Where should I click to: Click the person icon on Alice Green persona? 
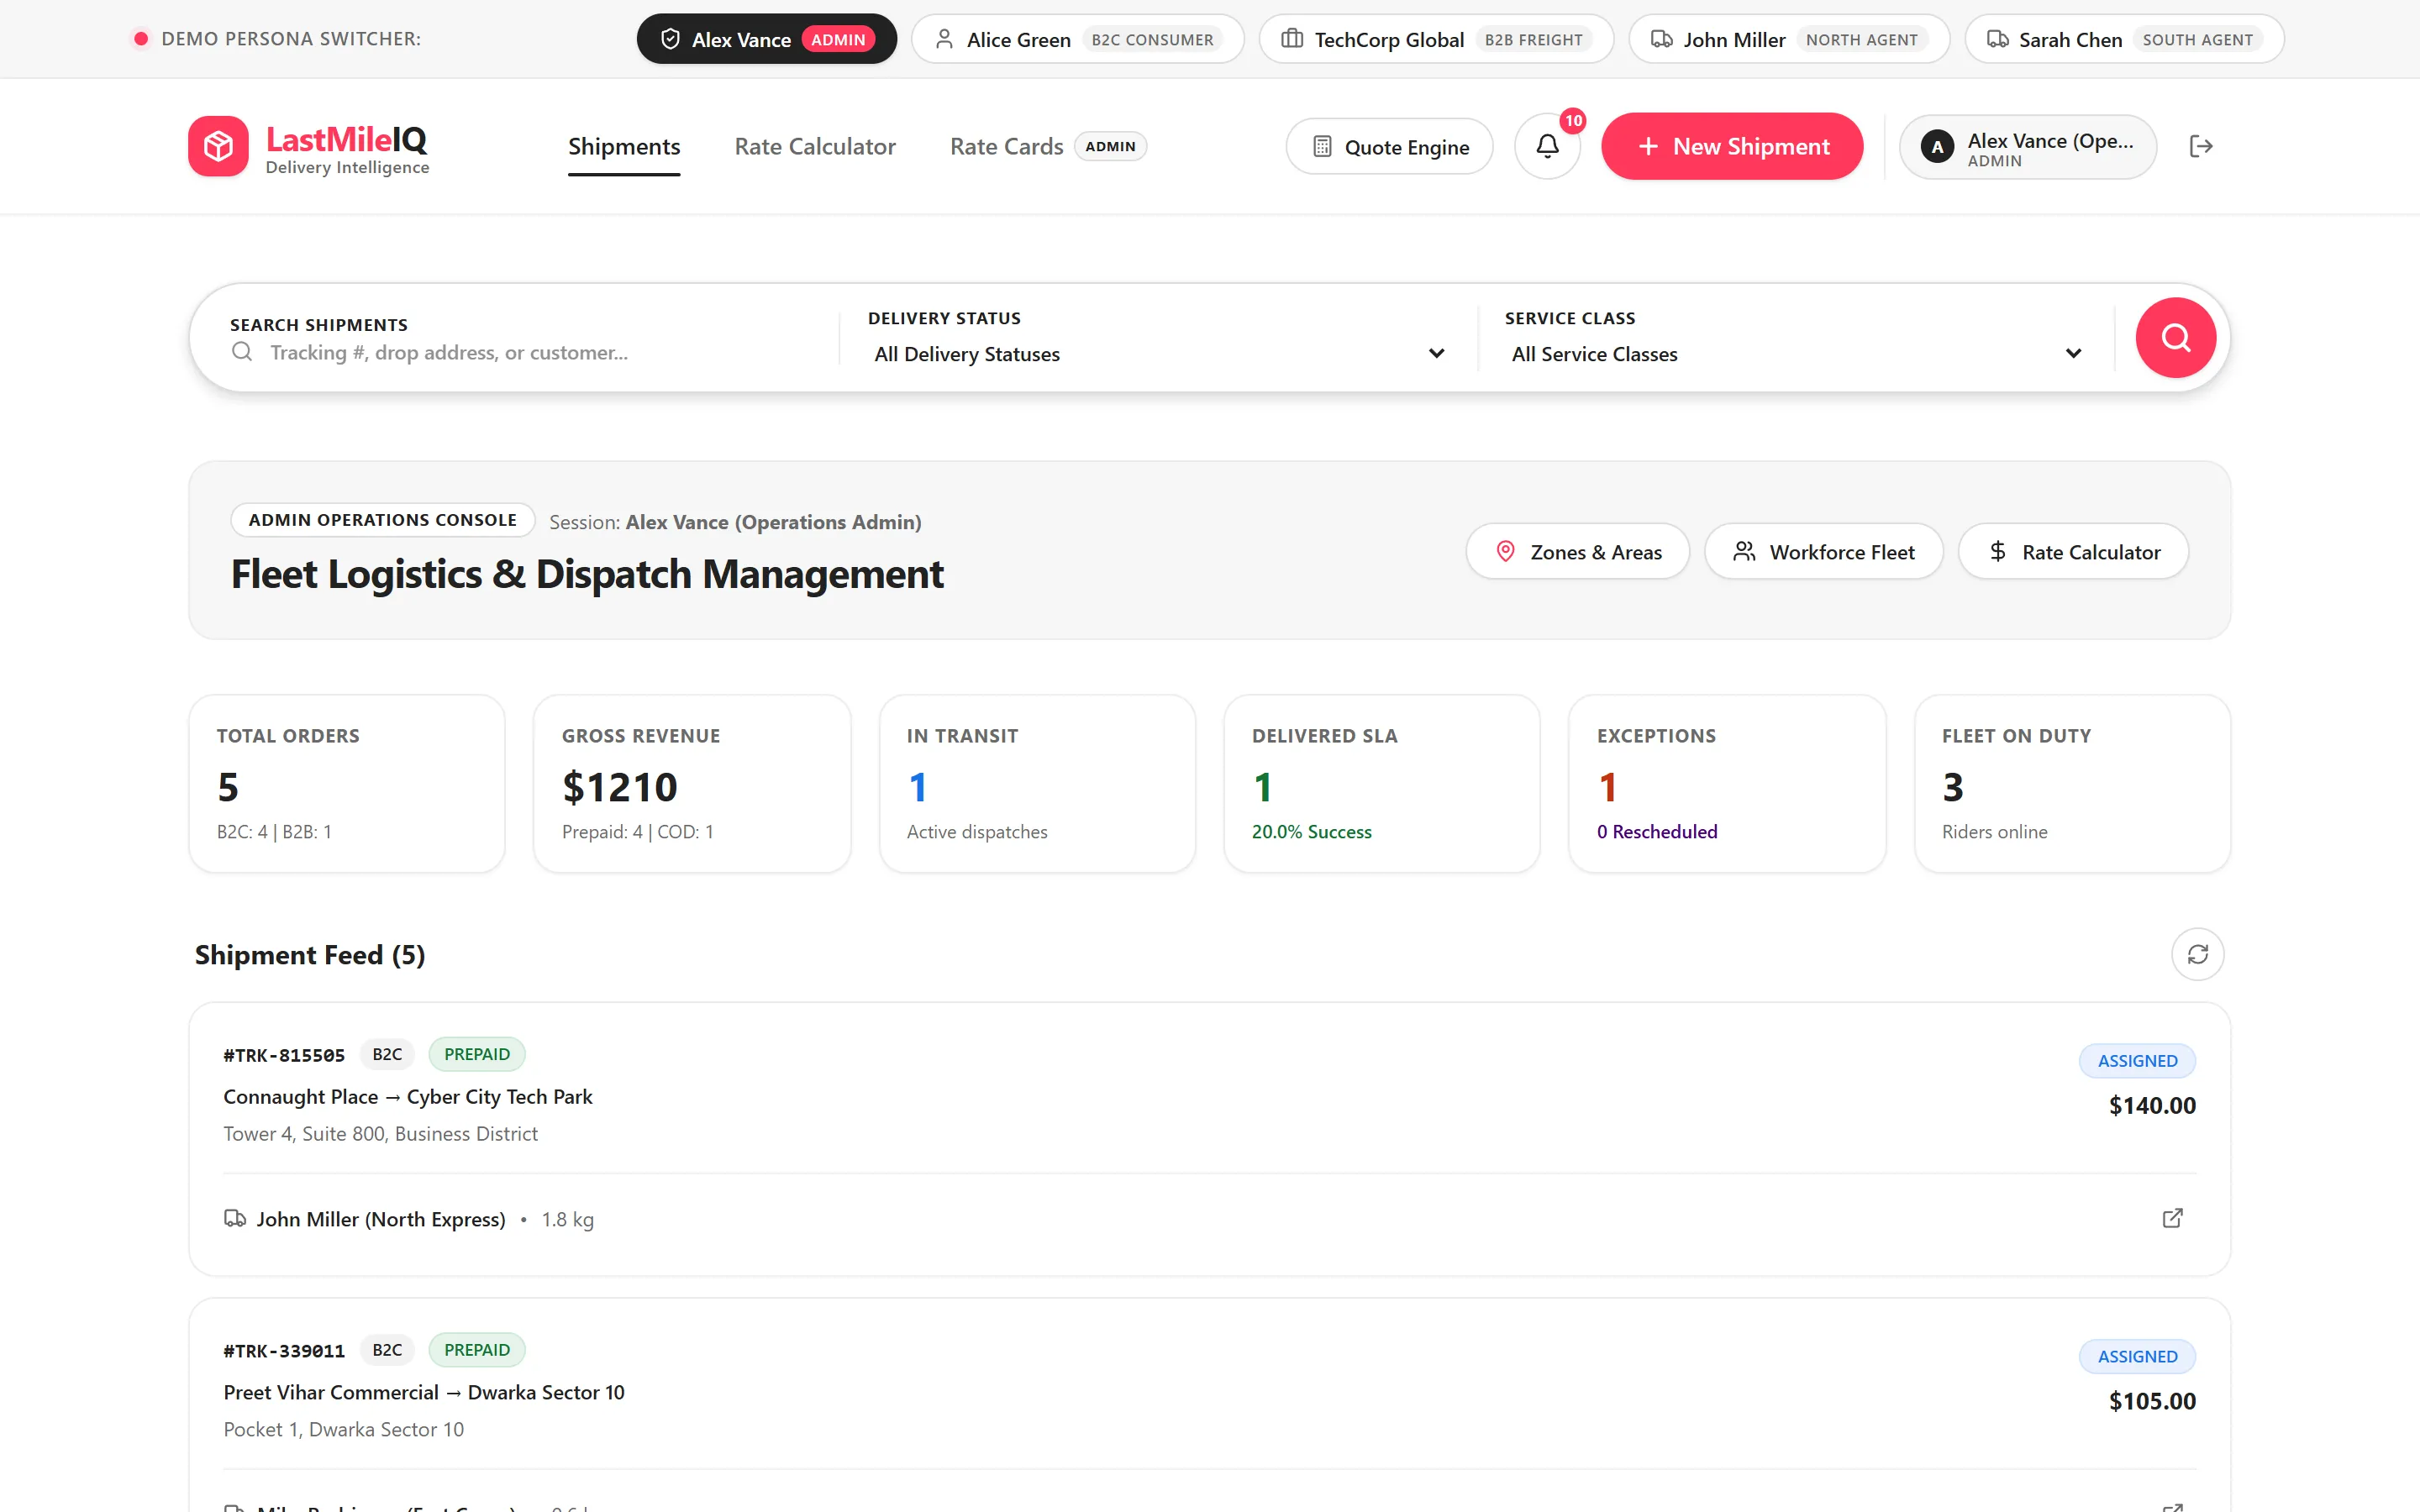943,39
